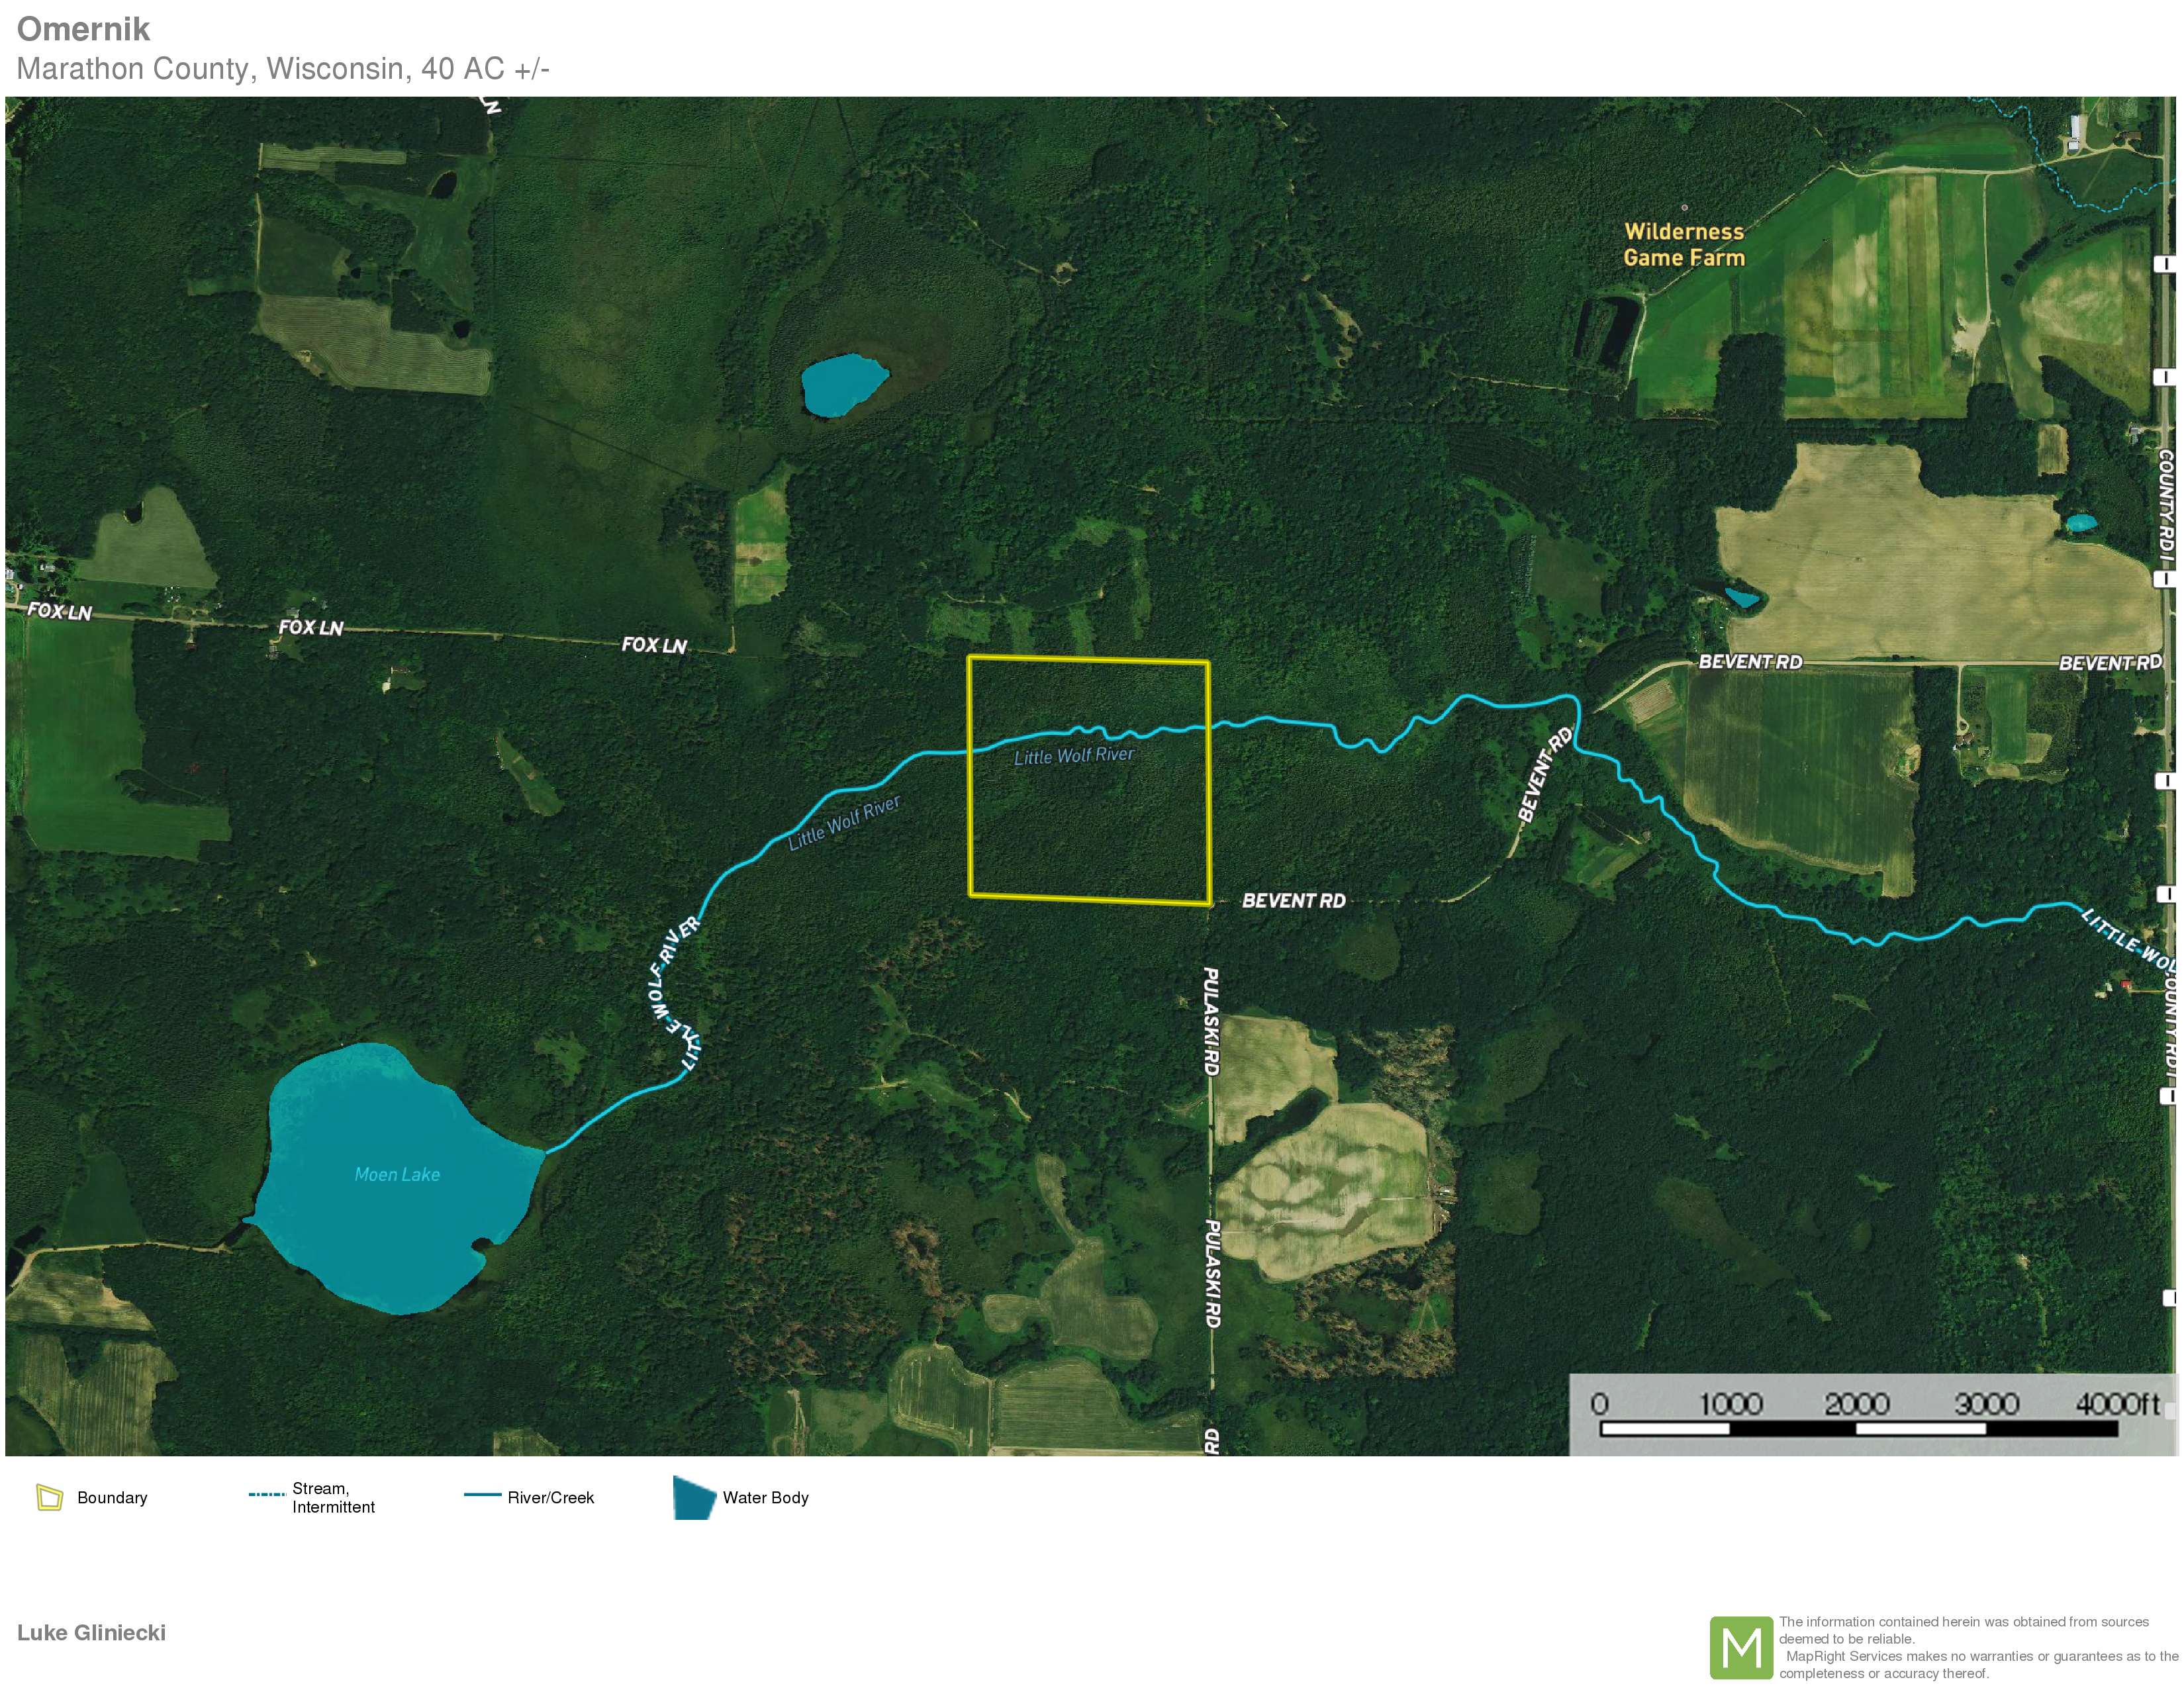Click the Moen Lake label
This screenshot has height=1688, width=2184.
pos(397,1174)
